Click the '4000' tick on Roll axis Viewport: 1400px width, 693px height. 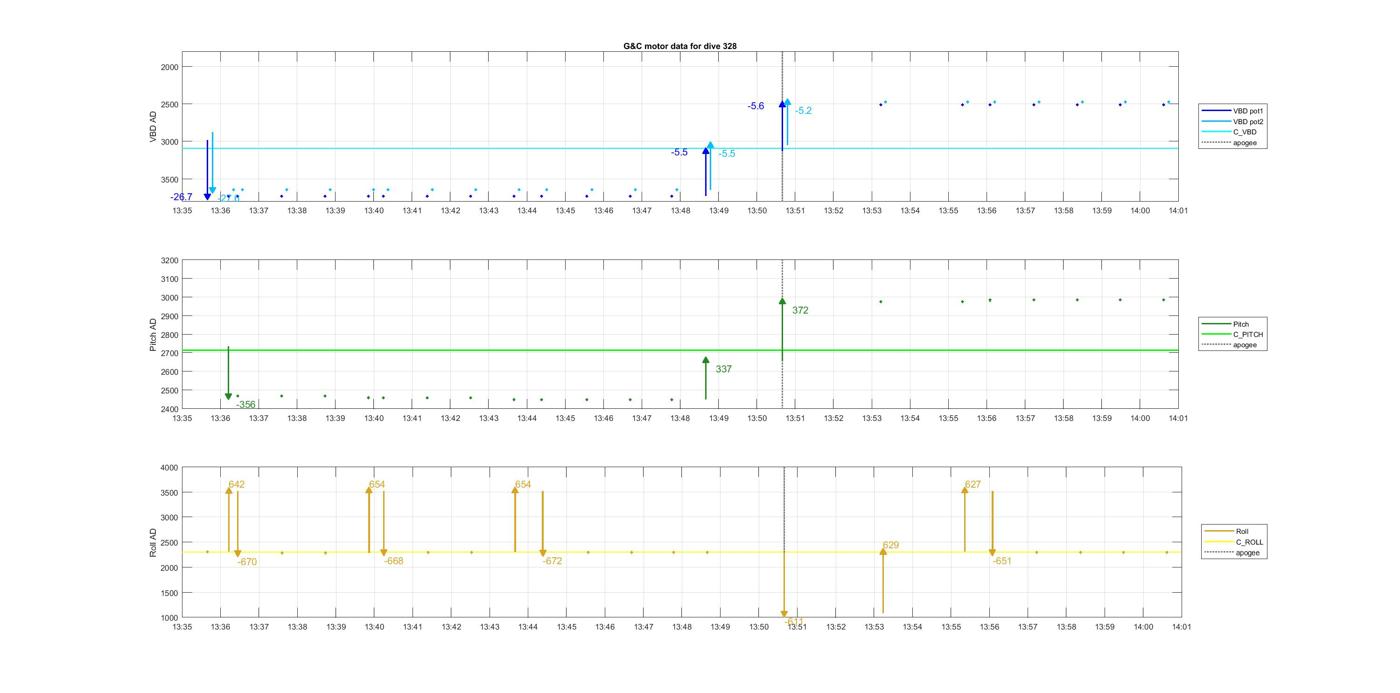168,468
